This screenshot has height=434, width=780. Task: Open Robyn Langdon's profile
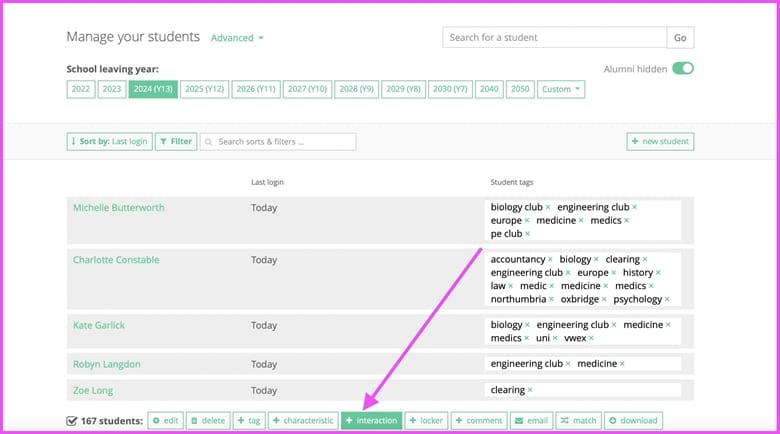tap(106, 364)
